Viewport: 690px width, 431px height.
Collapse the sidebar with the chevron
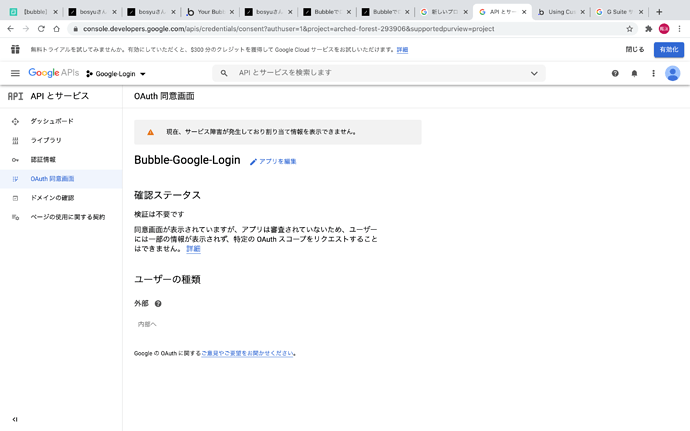click(x=15, y=419)
